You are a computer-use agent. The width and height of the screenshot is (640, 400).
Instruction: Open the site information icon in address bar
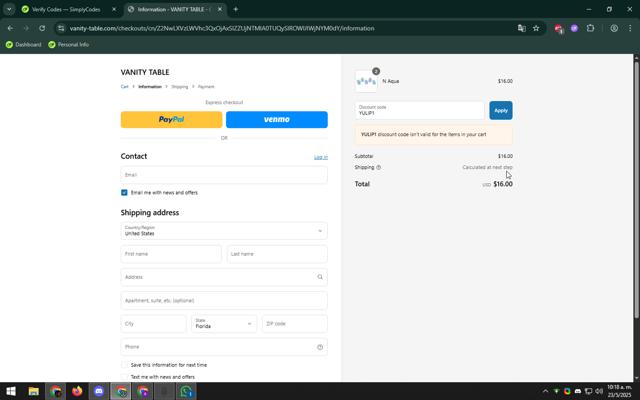pos(61,28)
